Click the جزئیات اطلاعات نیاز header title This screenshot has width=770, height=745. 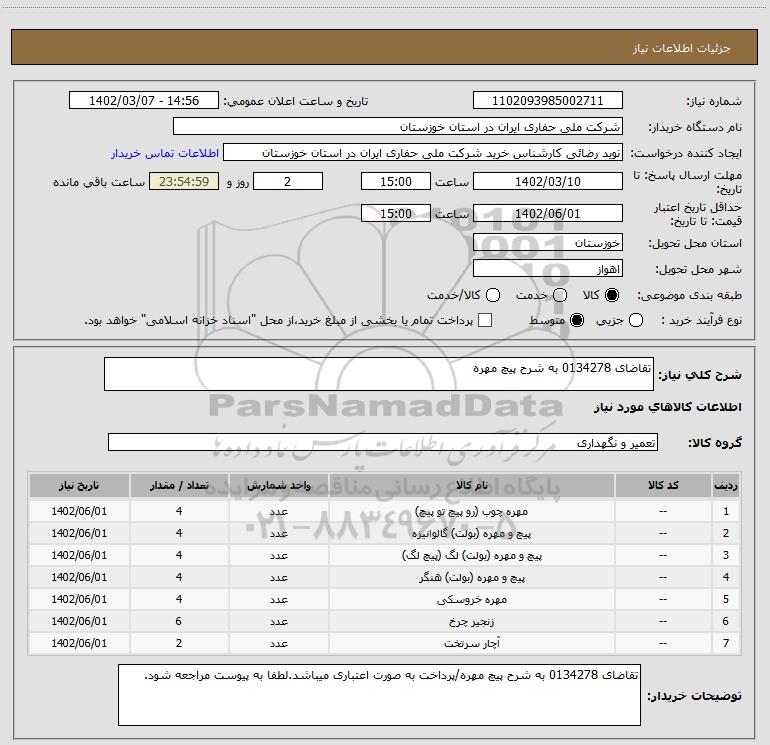682,48
